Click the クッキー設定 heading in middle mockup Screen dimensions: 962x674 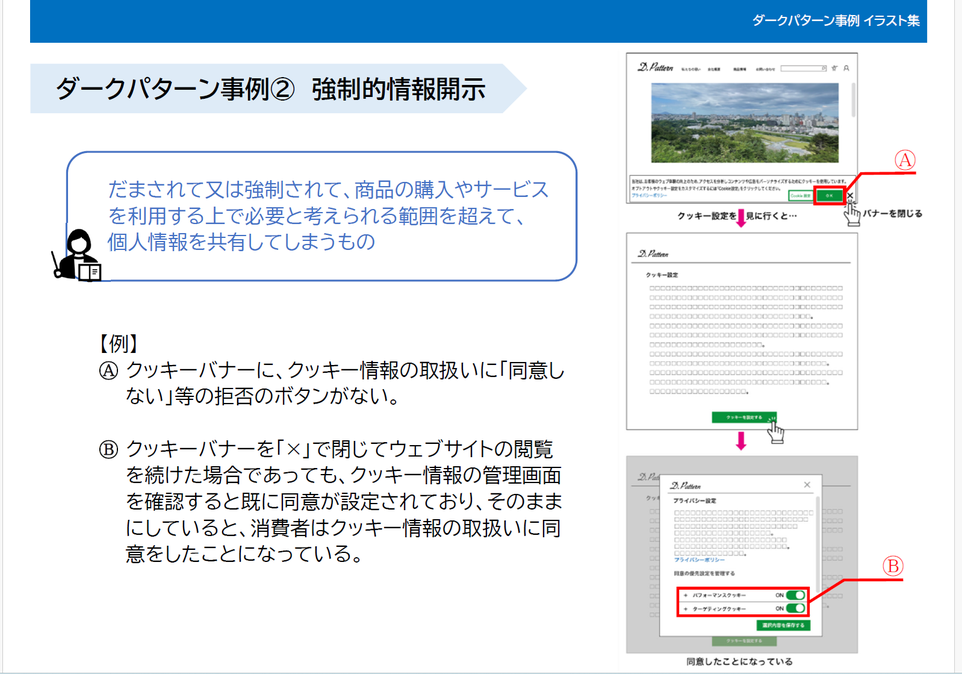(x=661, y=275)
